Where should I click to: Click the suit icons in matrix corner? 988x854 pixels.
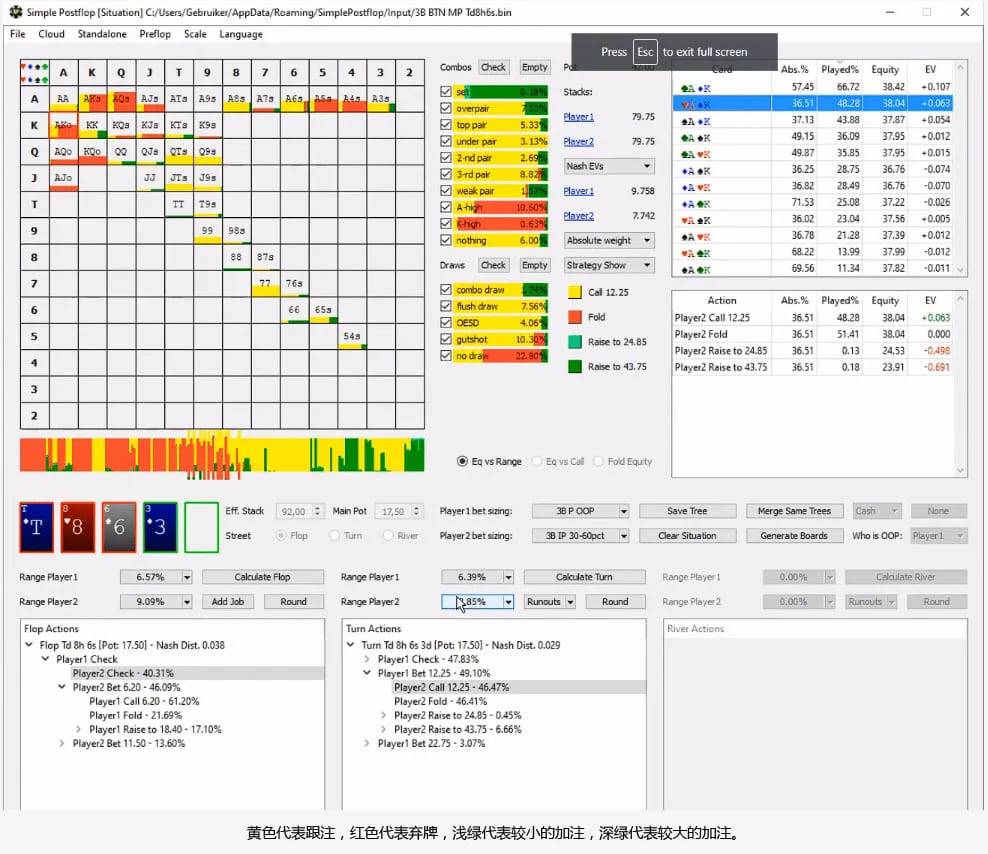(35, 72)
